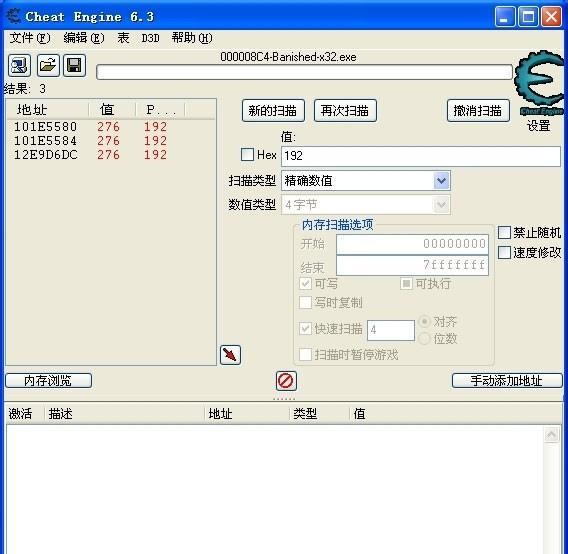Toggle the 禁止随机 checkbox
568x554 pixels.
(504, 233)
